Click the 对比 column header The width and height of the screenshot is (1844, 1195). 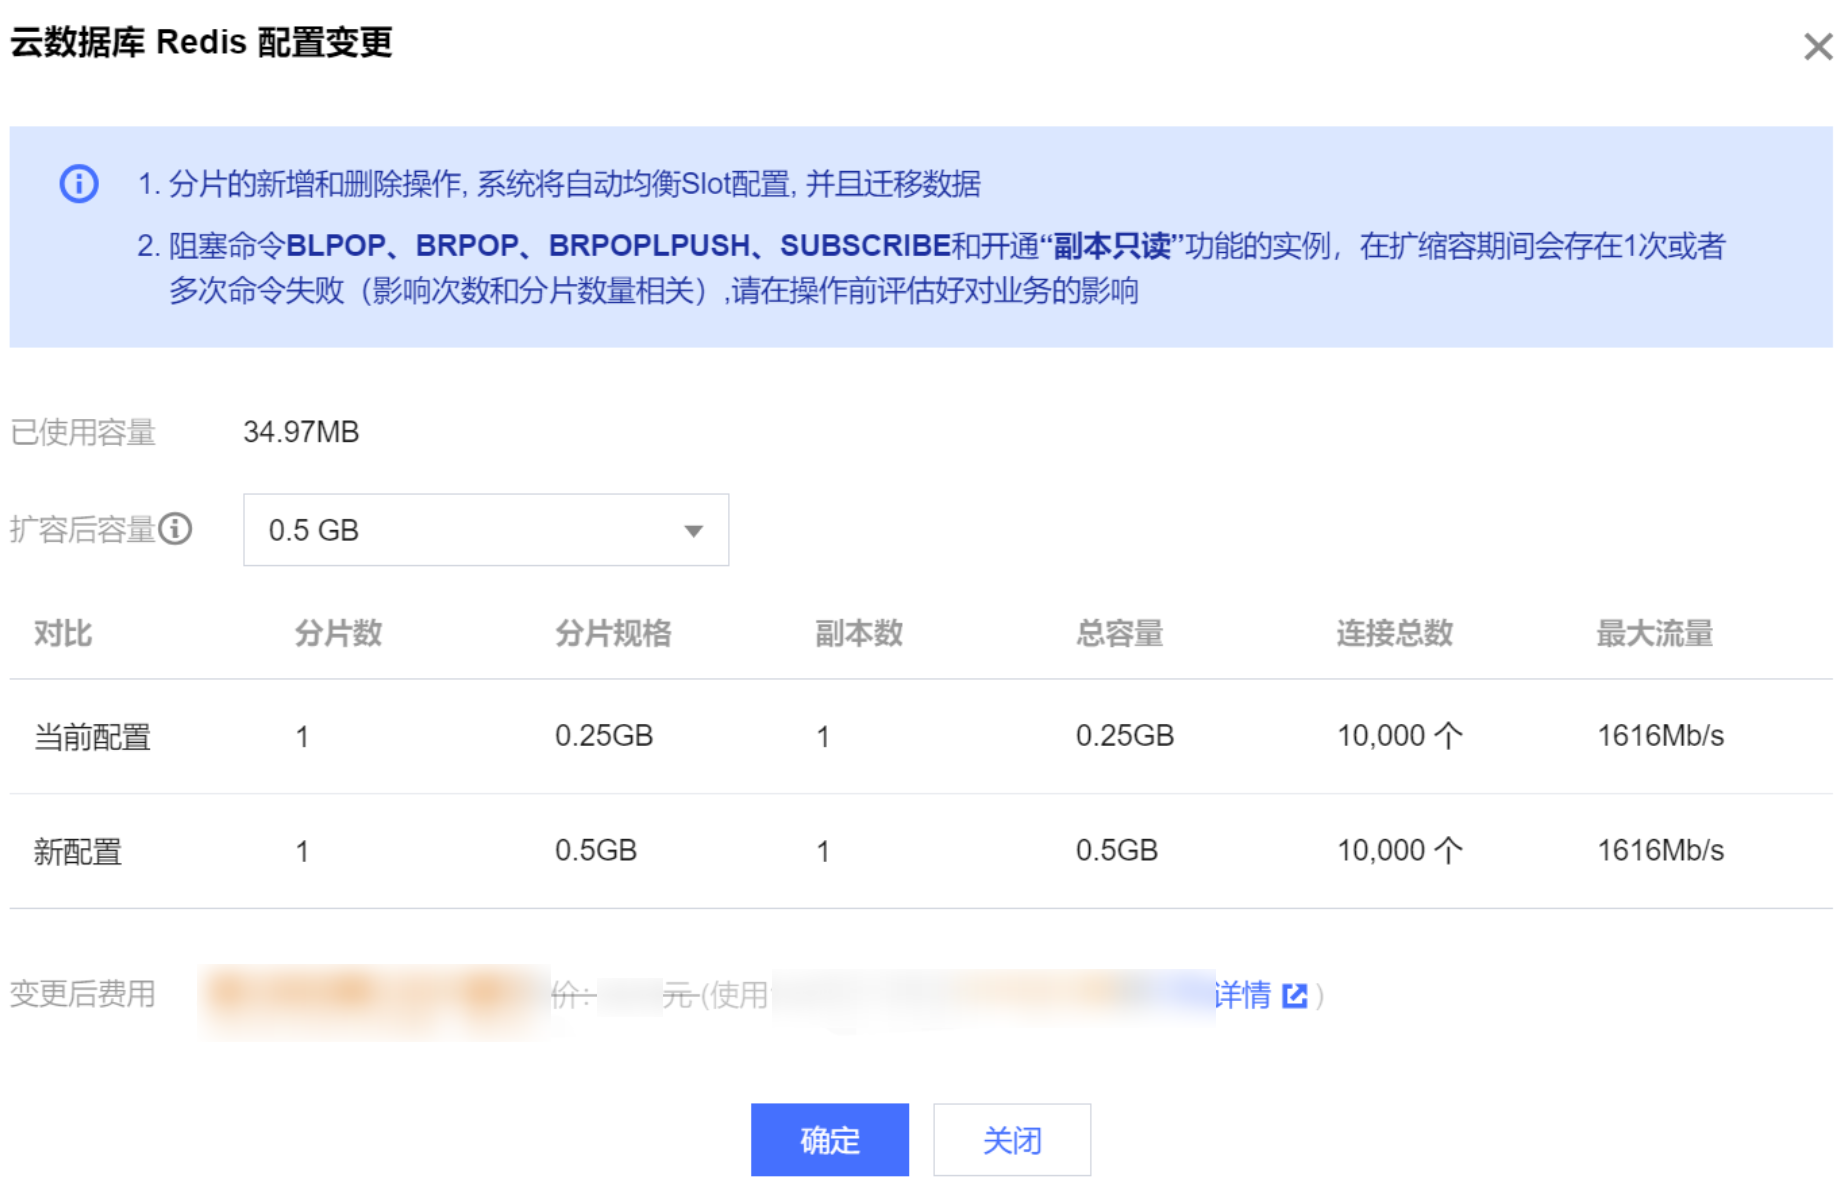[63, 633]
